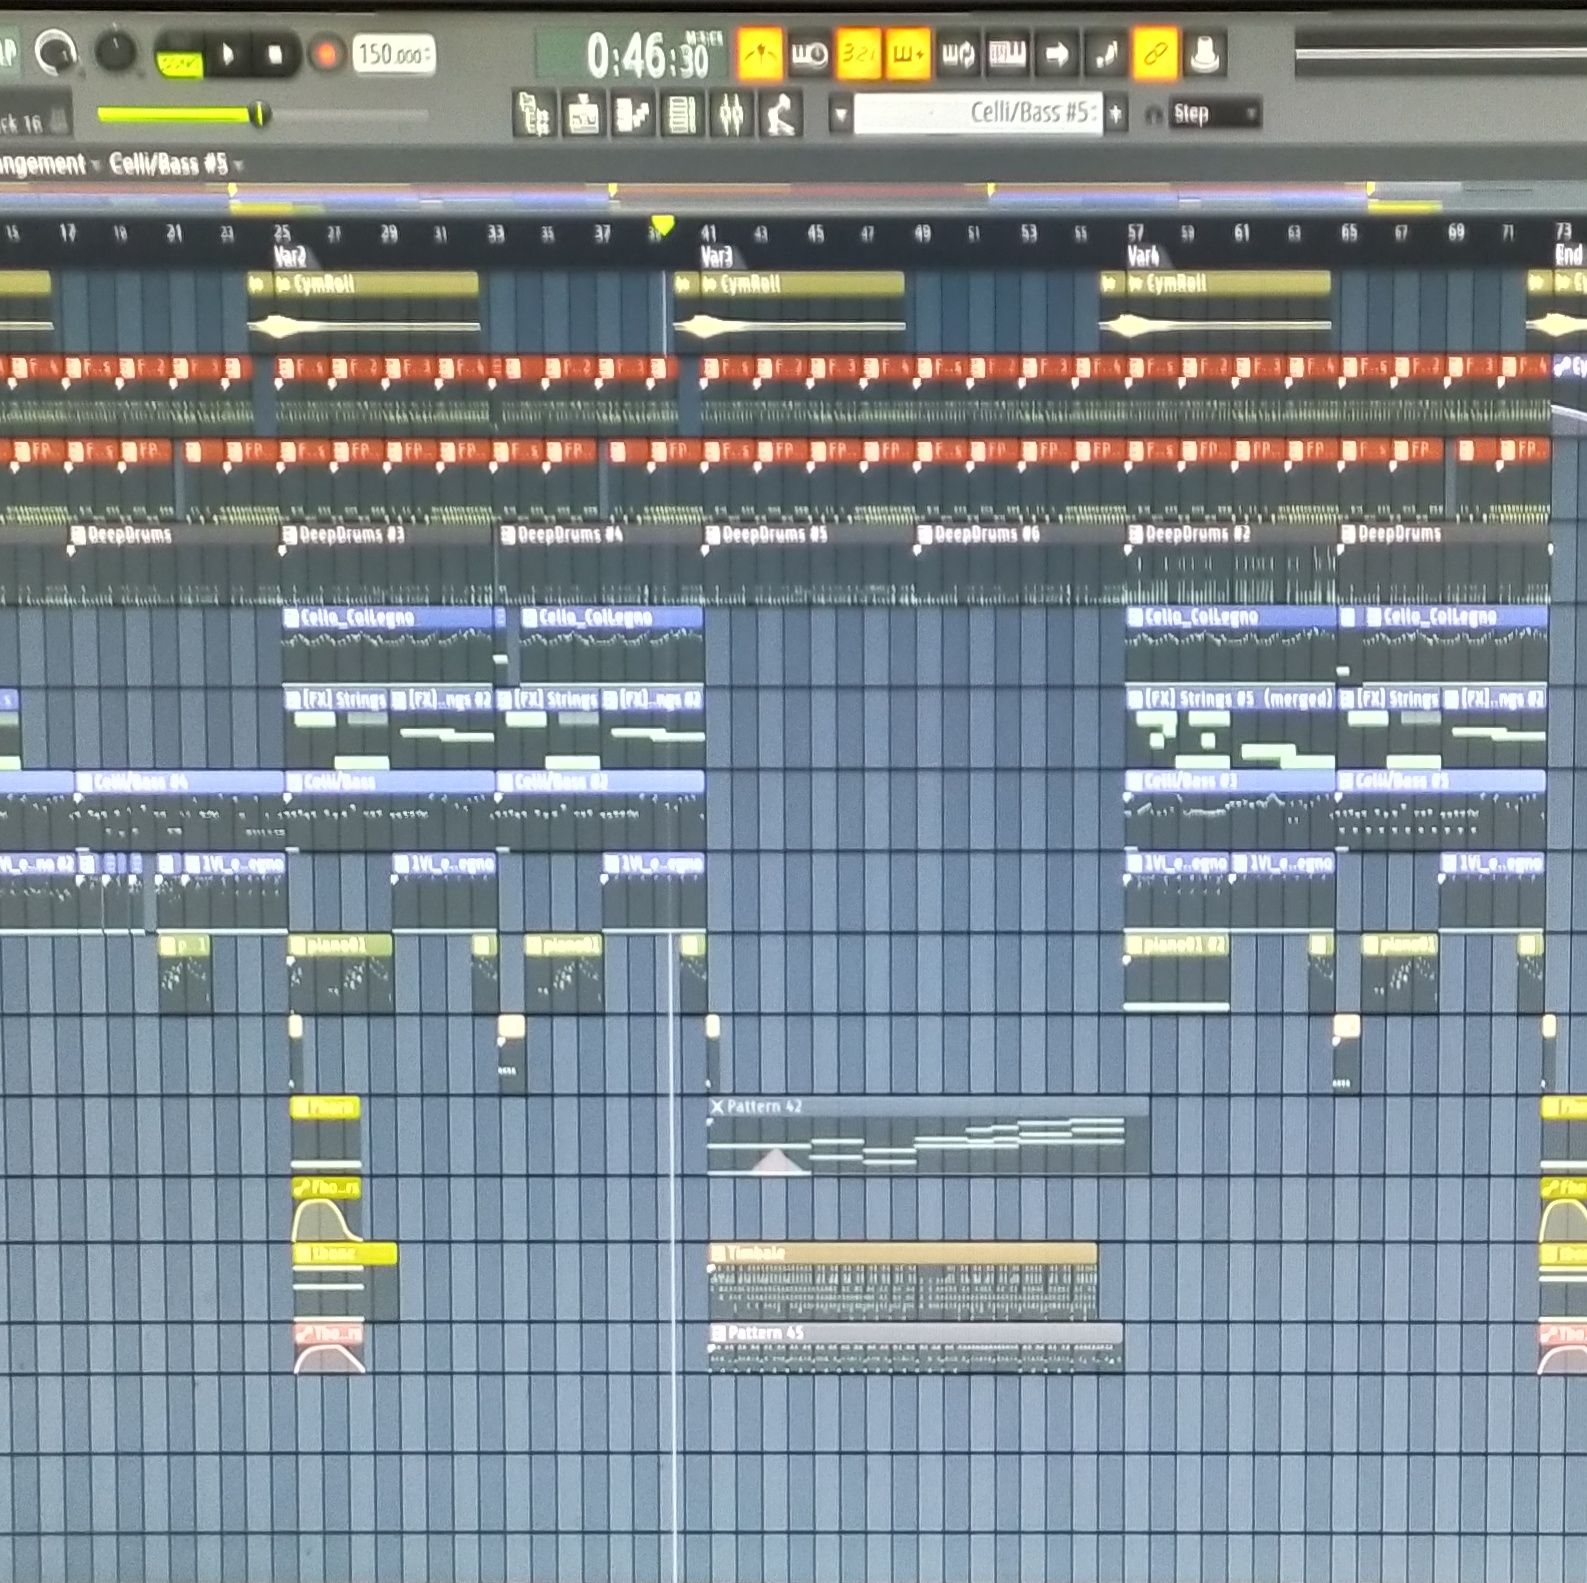Click the orange chain link grouping icon
Screen dimensions: 1587x1583
pyautogui.click(x=1155, y=54)
